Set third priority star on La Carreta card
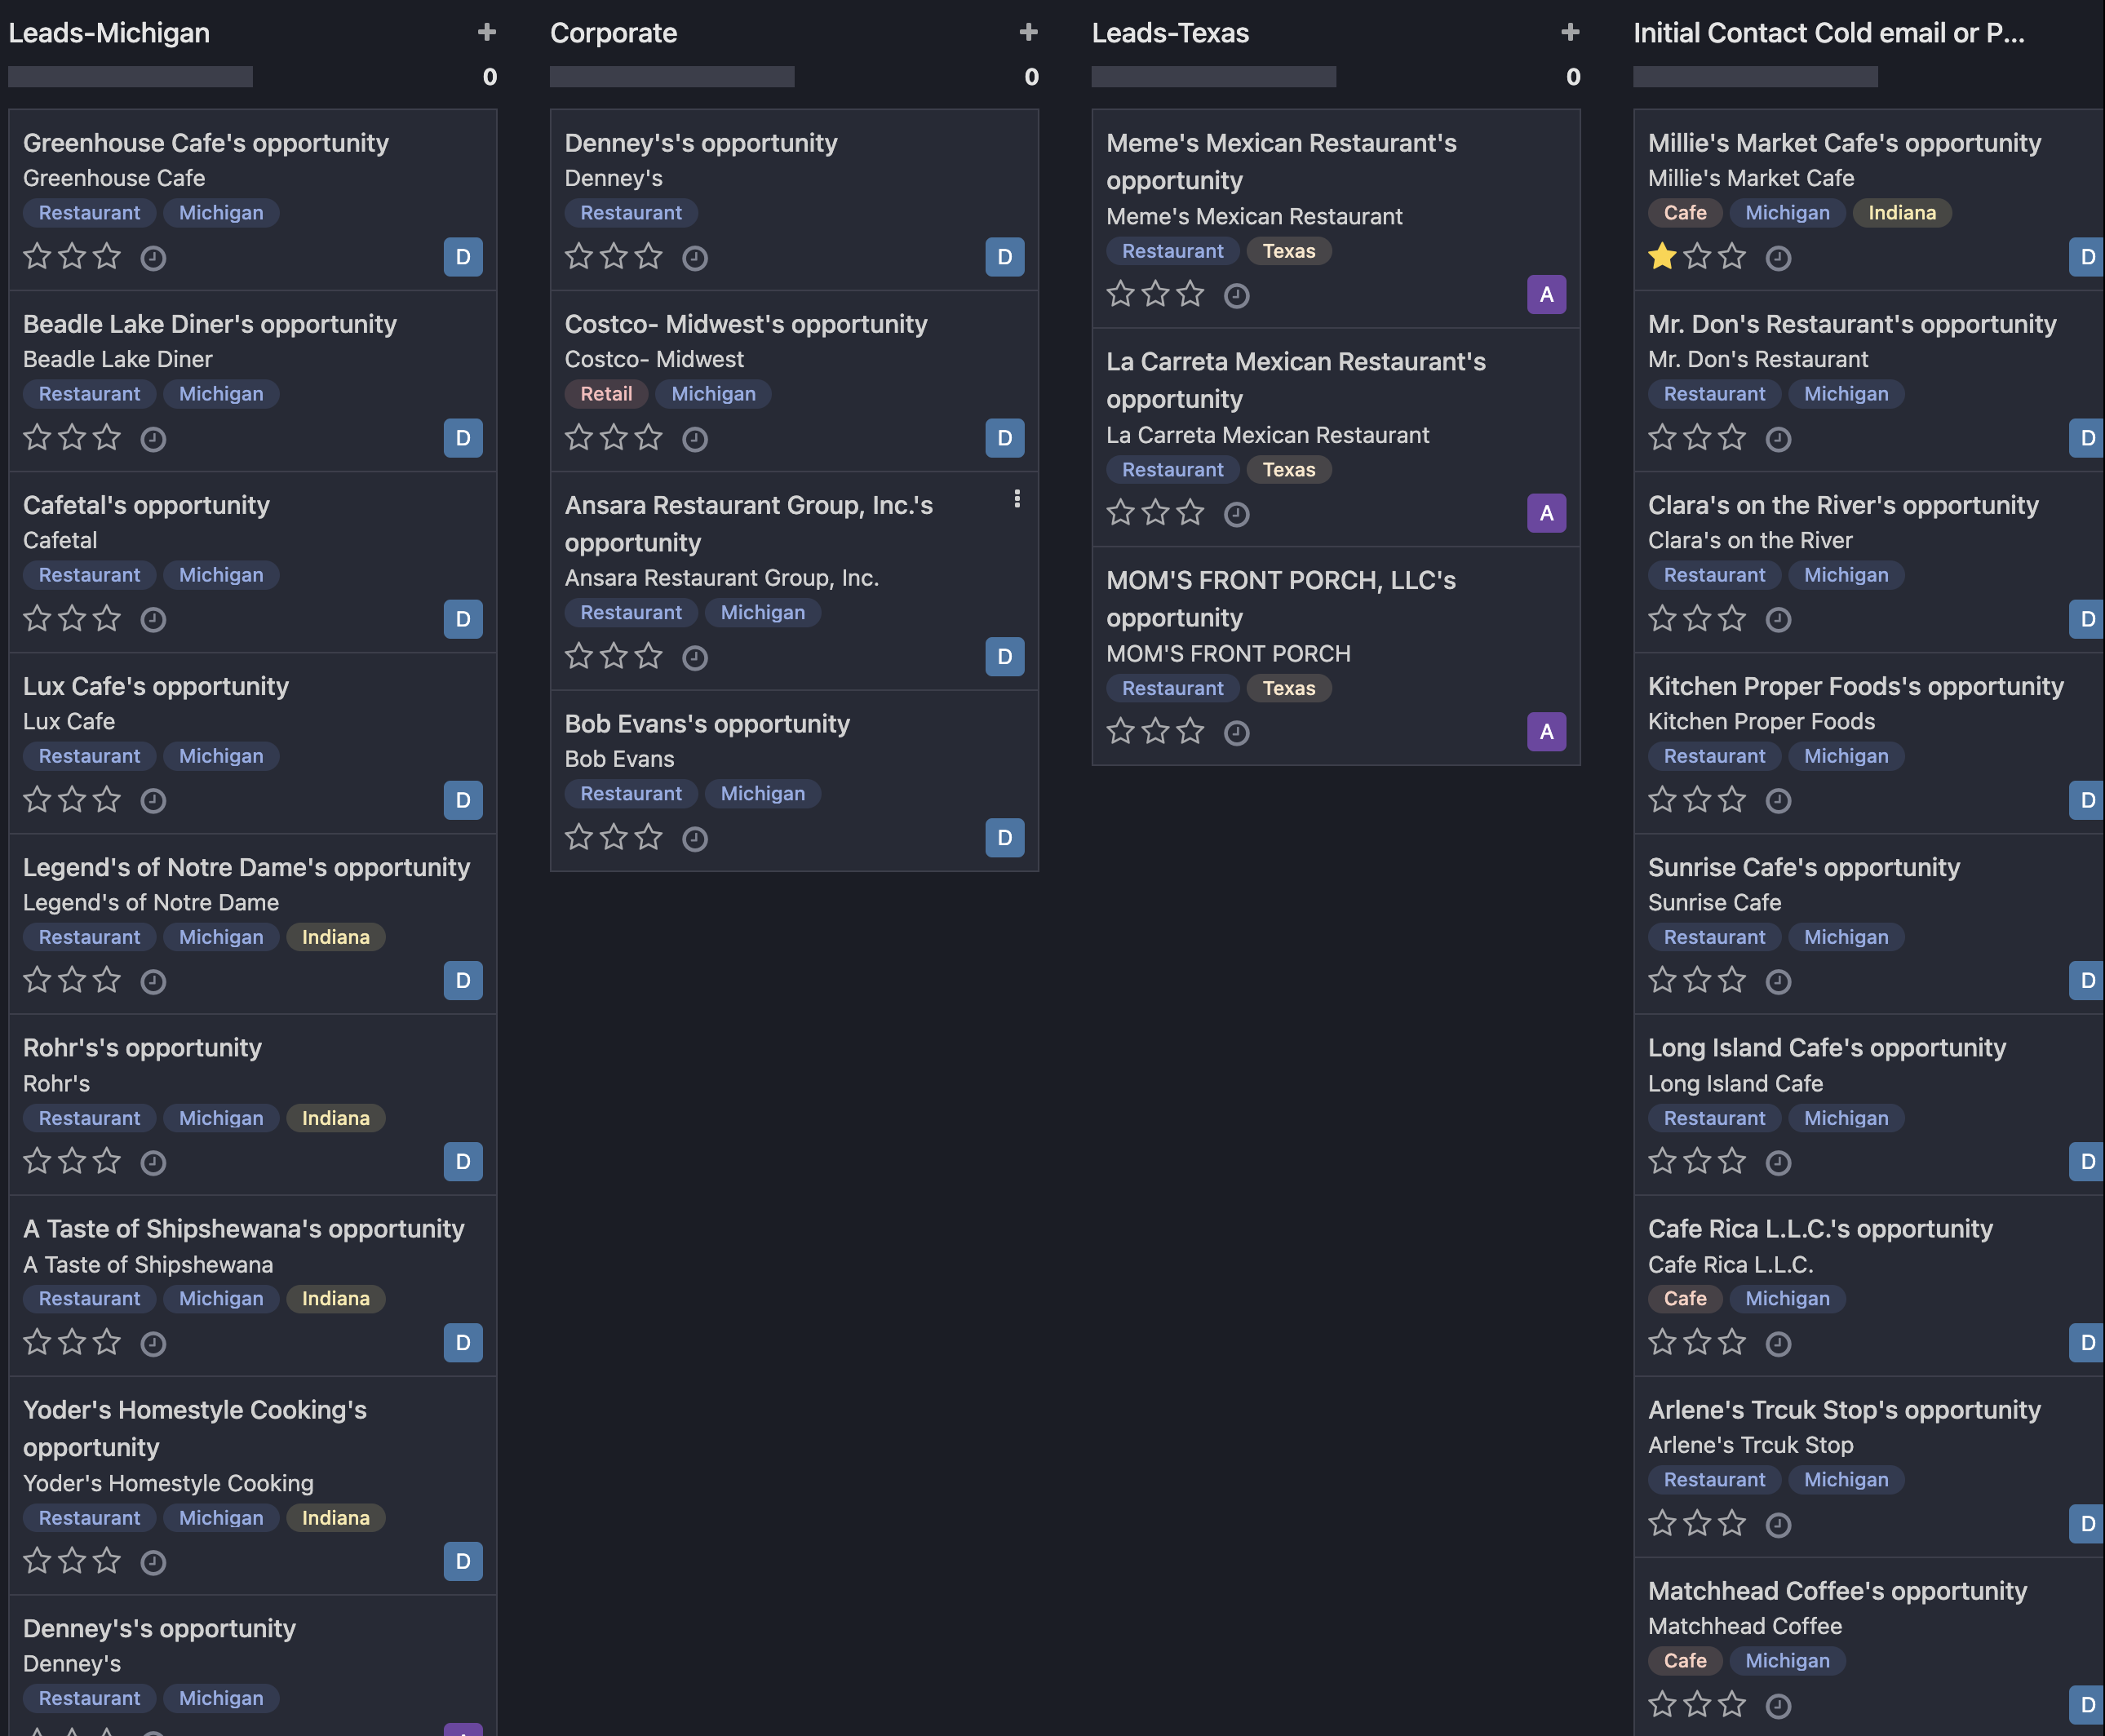The width and height of the screenshot is (2105, 1736). (1190, 513)
